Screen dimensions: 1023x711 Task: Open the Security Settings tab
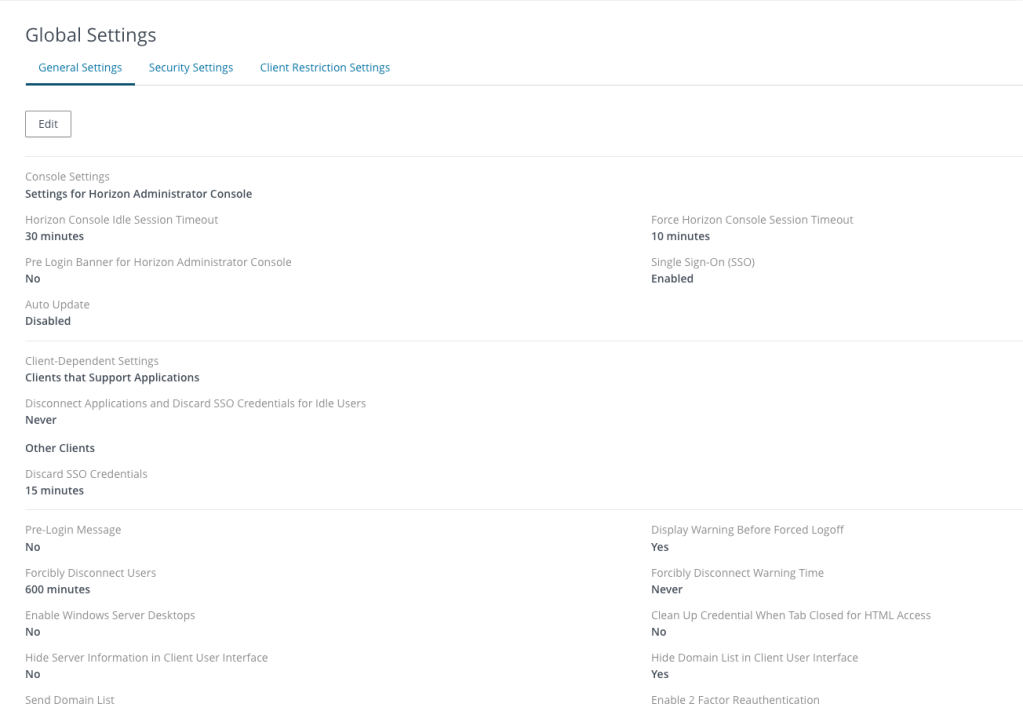click(191, 68)
